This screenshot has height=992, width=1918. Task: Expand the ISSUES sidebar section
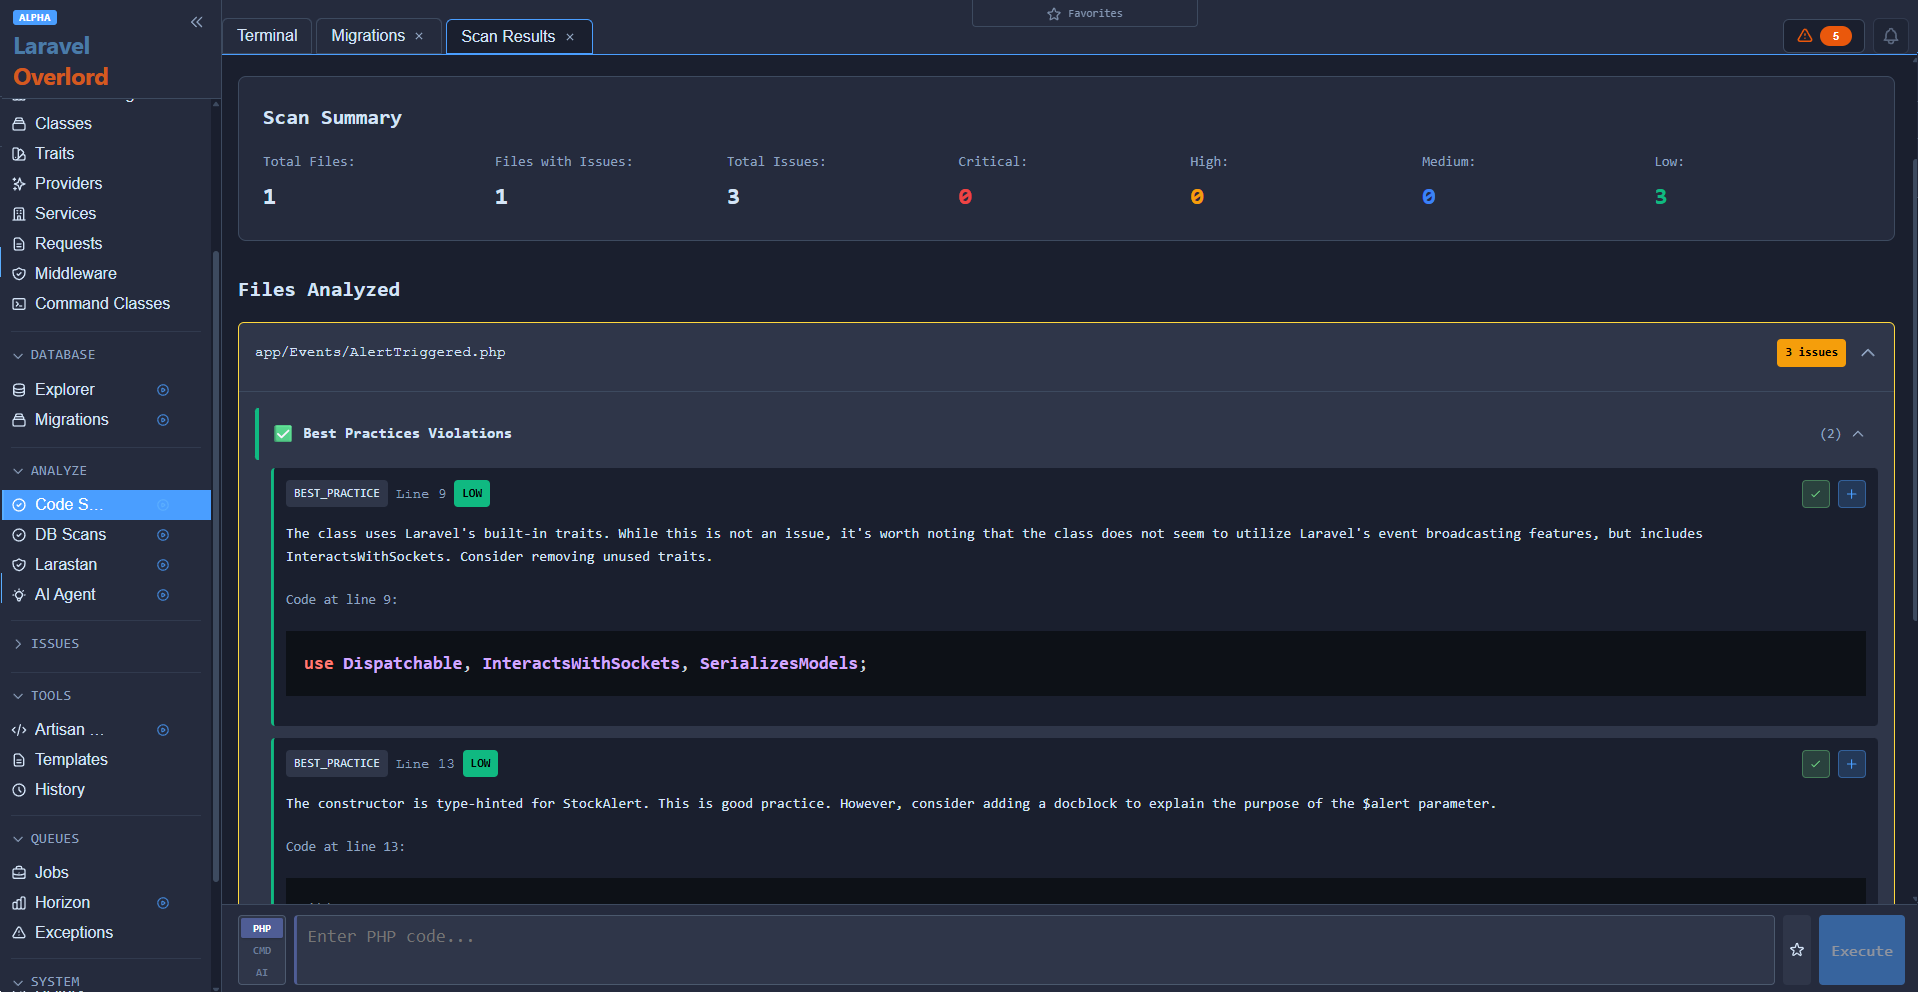(x=17, y=643)
